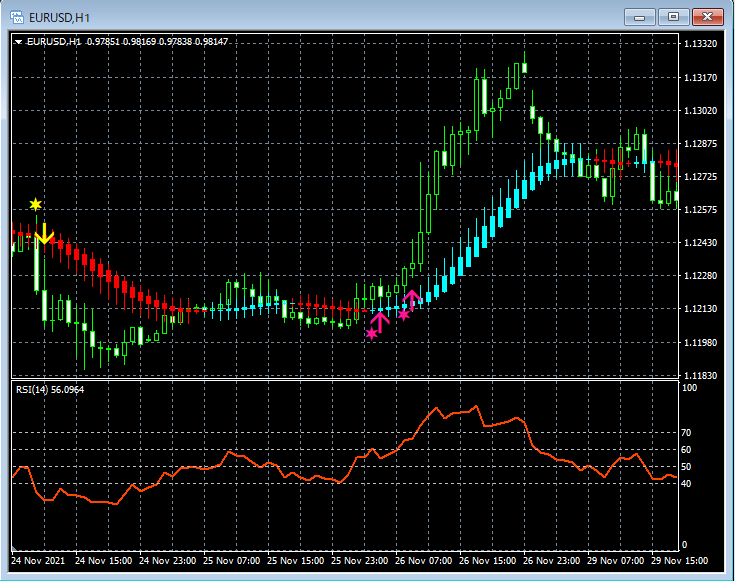Click the 1.12725 price scale label
The width and height of the screenshot is (736, 581).
(x=700, y=176)
